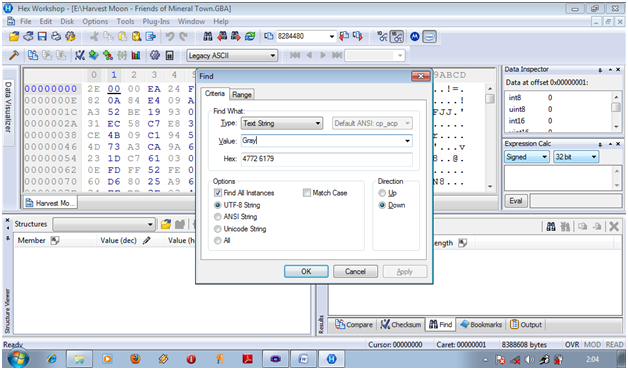Click the gear settings toolbar icon
Viewport: 628px width, 370px height.
155,55
